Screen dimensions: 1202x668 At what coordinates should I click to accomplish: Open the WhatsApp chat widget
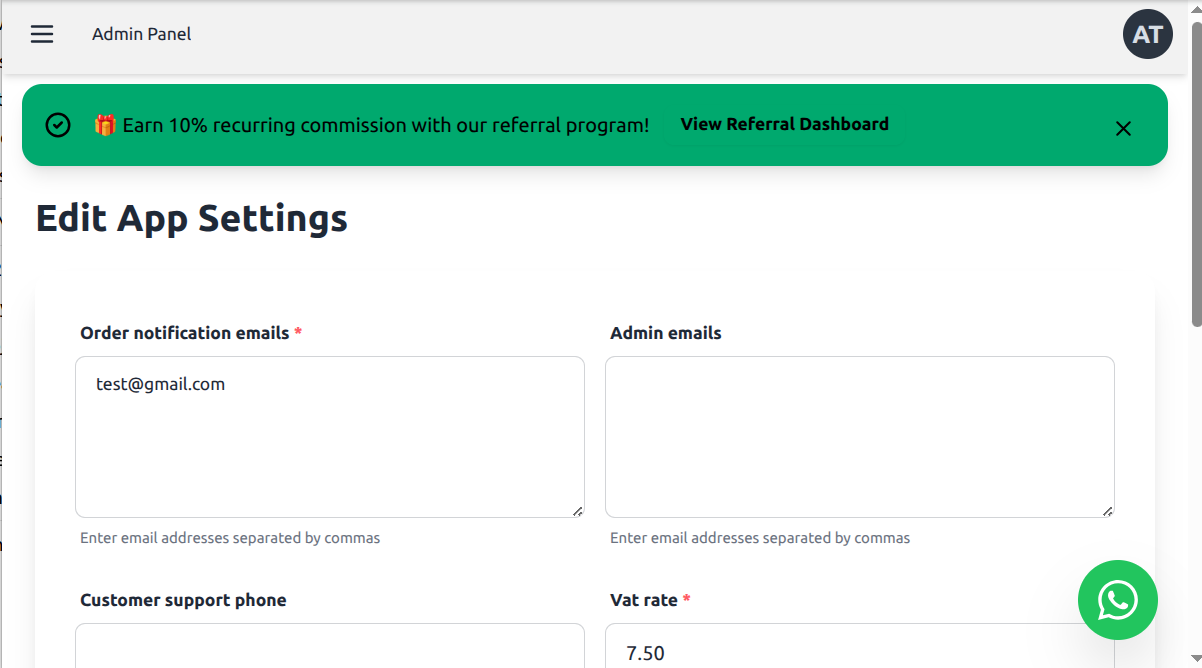(x=1117, y=600)
